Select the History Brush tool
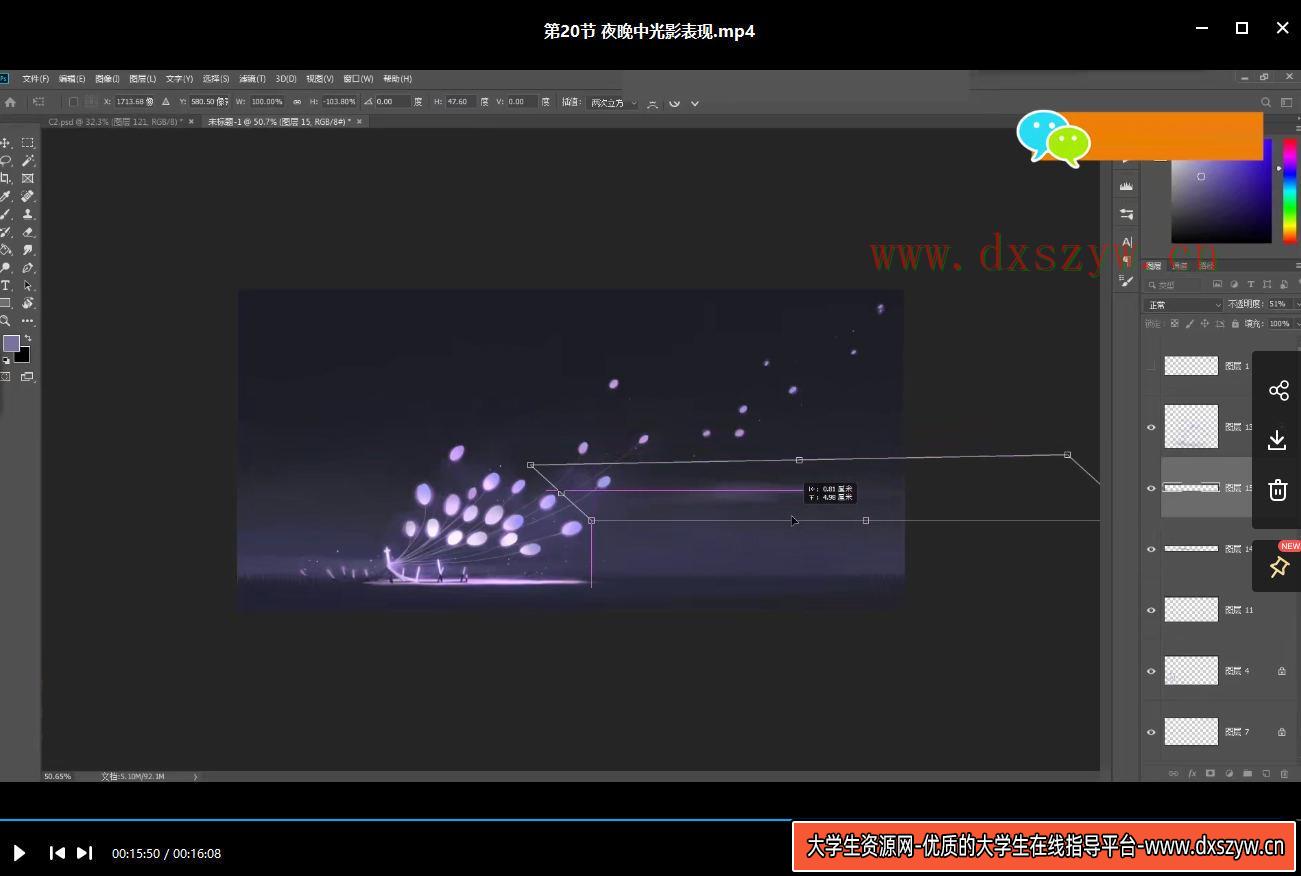This screenshot has width=1301, height=876. click(x=6, y=232)
